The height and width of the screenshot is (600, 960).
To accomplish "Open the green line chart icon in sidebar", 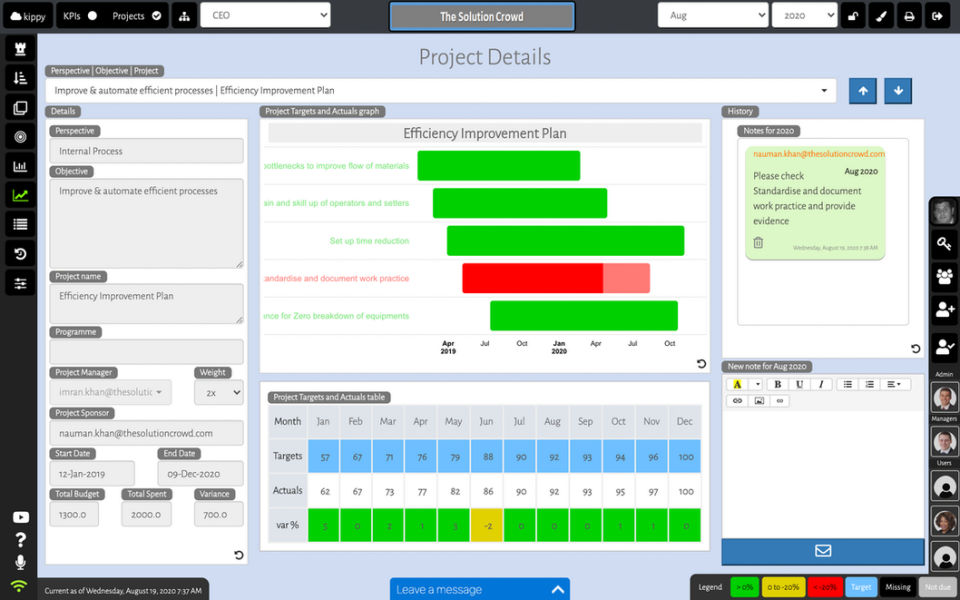I will [20, 195].
